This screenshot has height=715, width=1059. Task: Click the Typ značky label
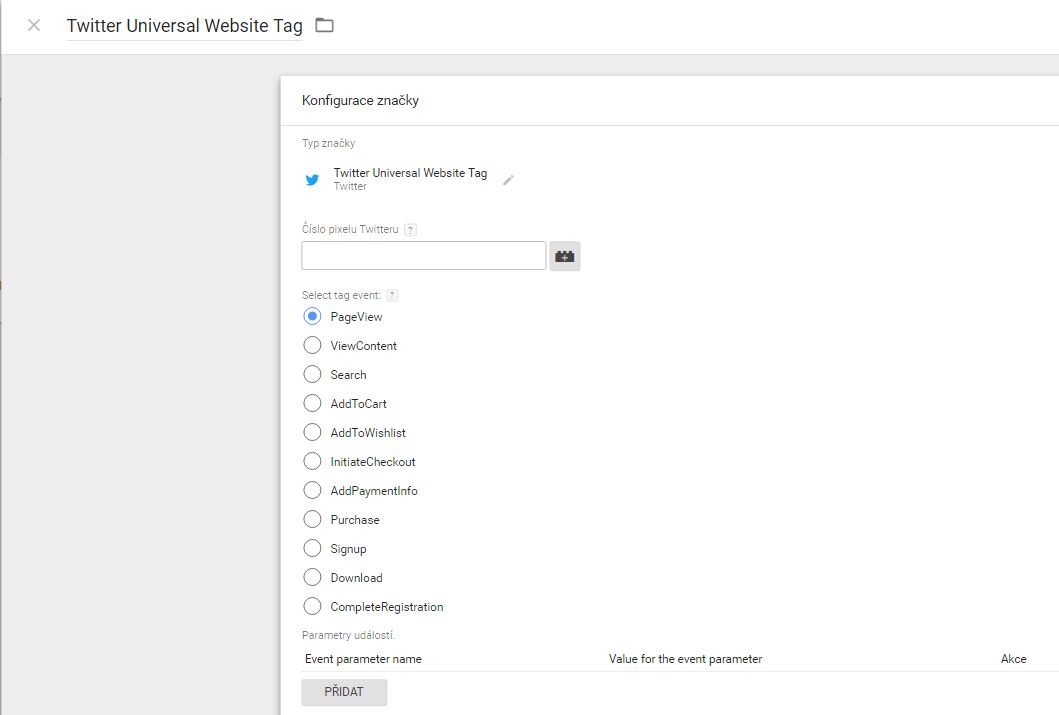pyautogui.click(x=328, y=143)
